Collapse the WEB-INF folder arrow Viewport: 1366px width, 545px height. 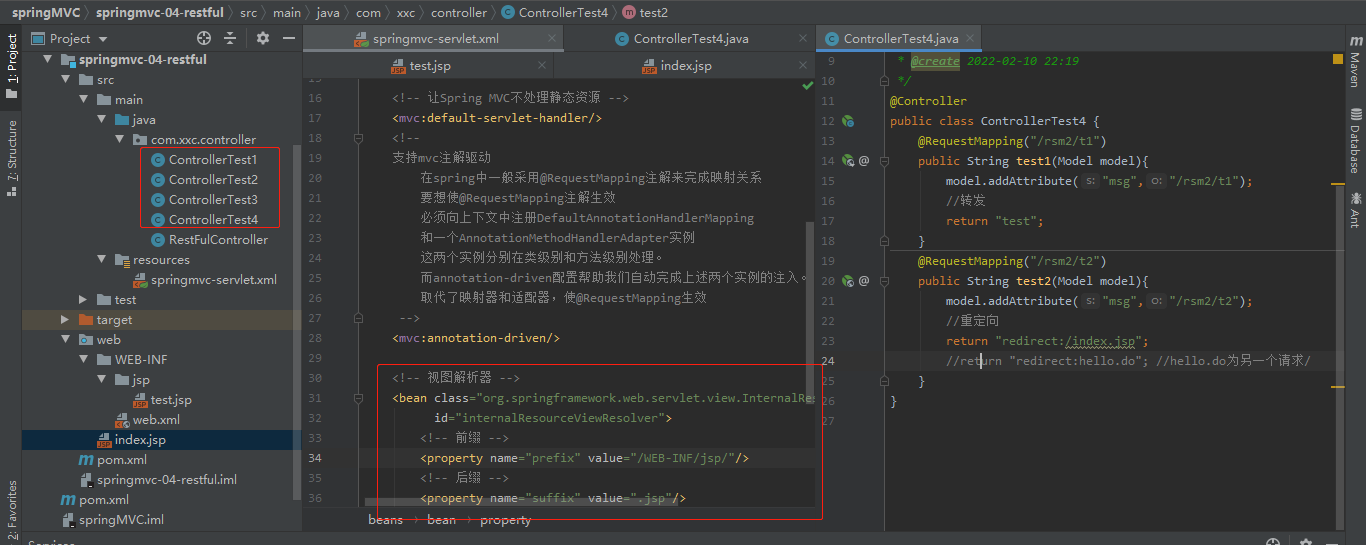click(83, 360)
